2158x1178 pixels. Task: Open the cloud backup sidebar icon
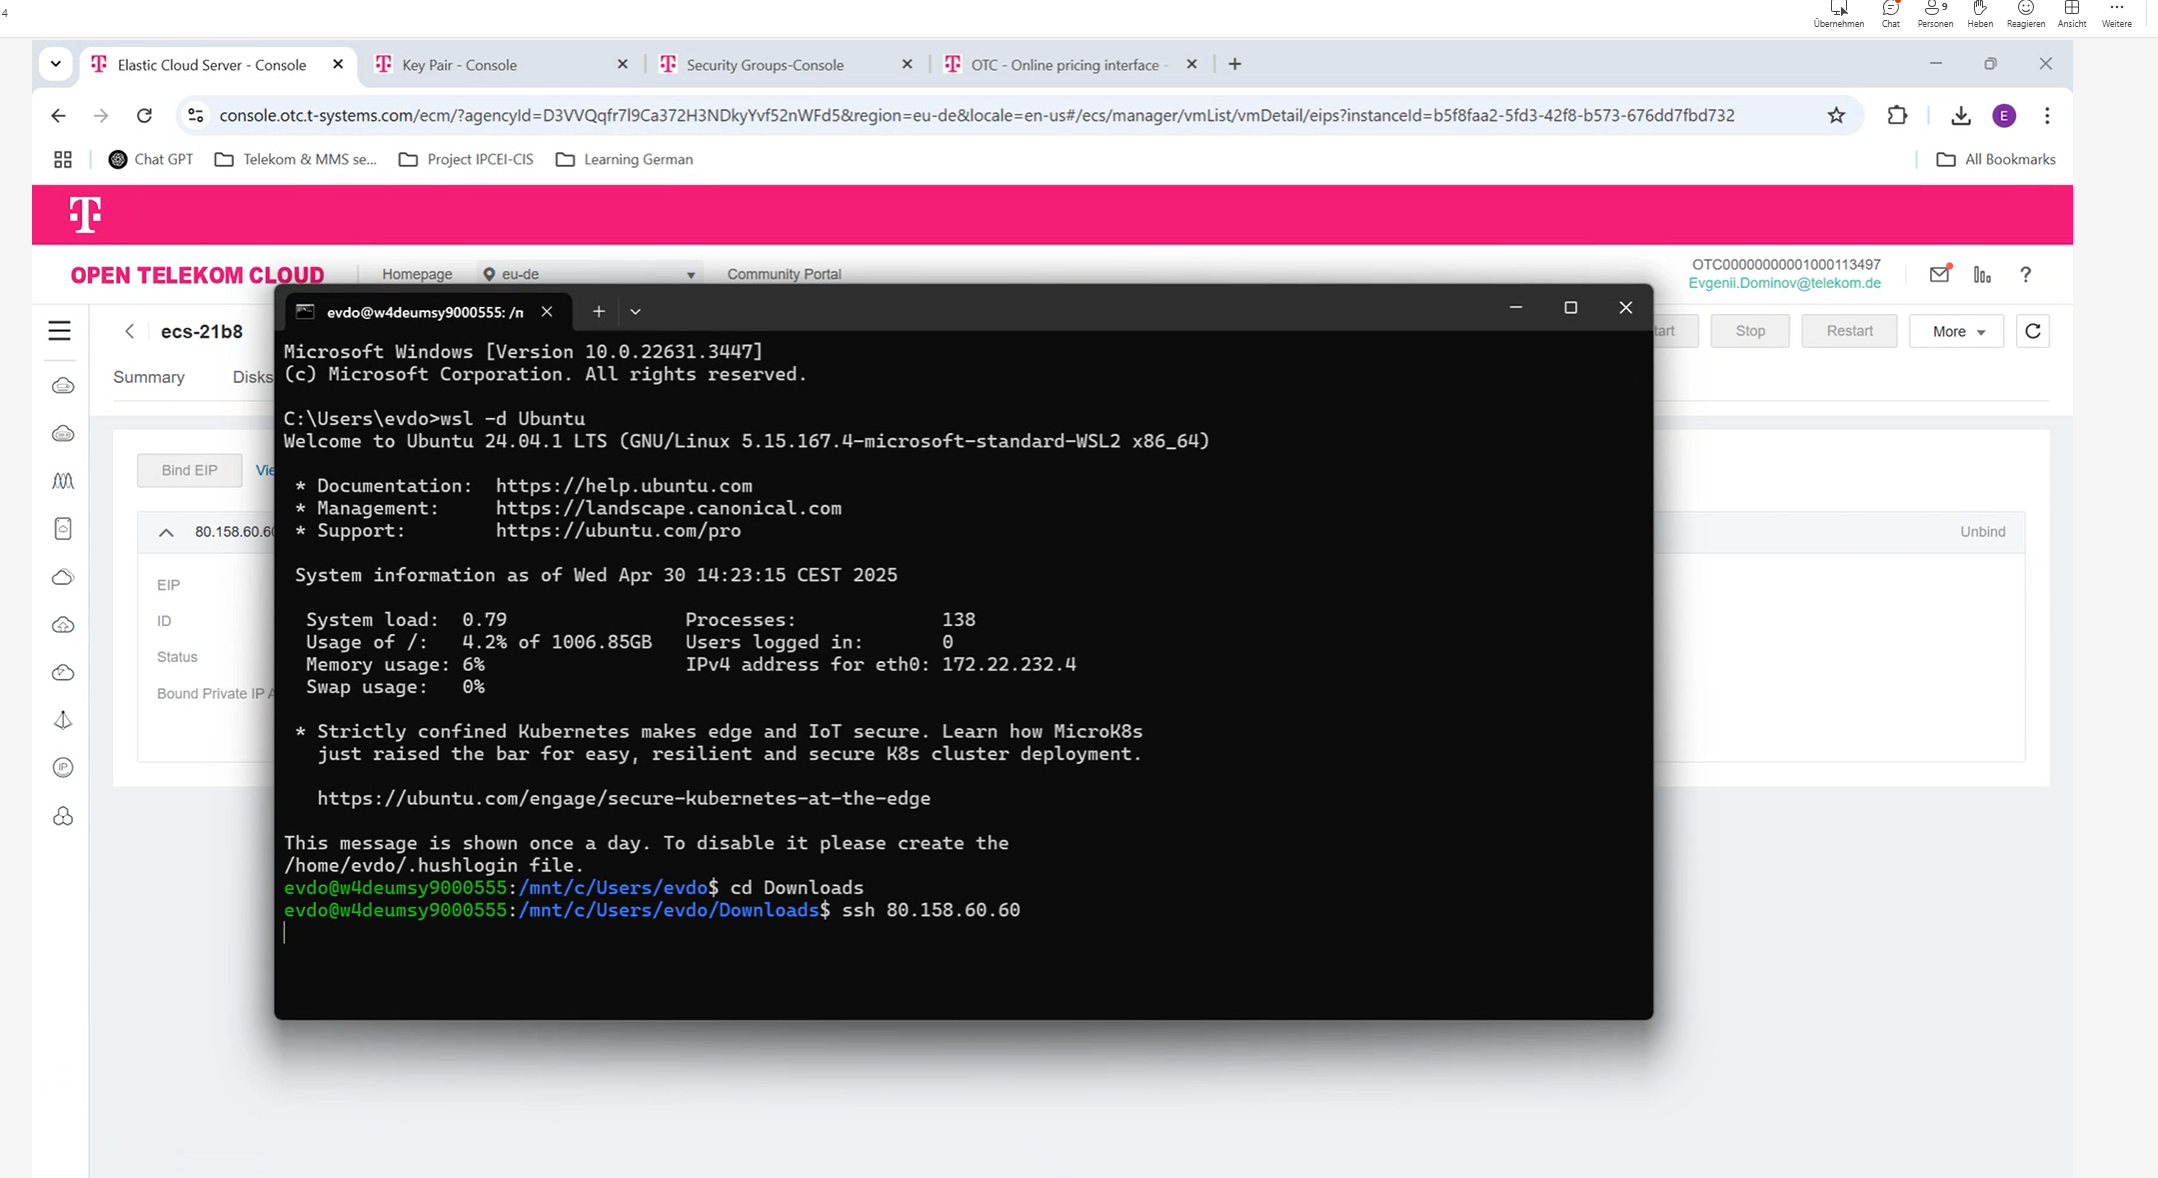(x=63, y=577)
